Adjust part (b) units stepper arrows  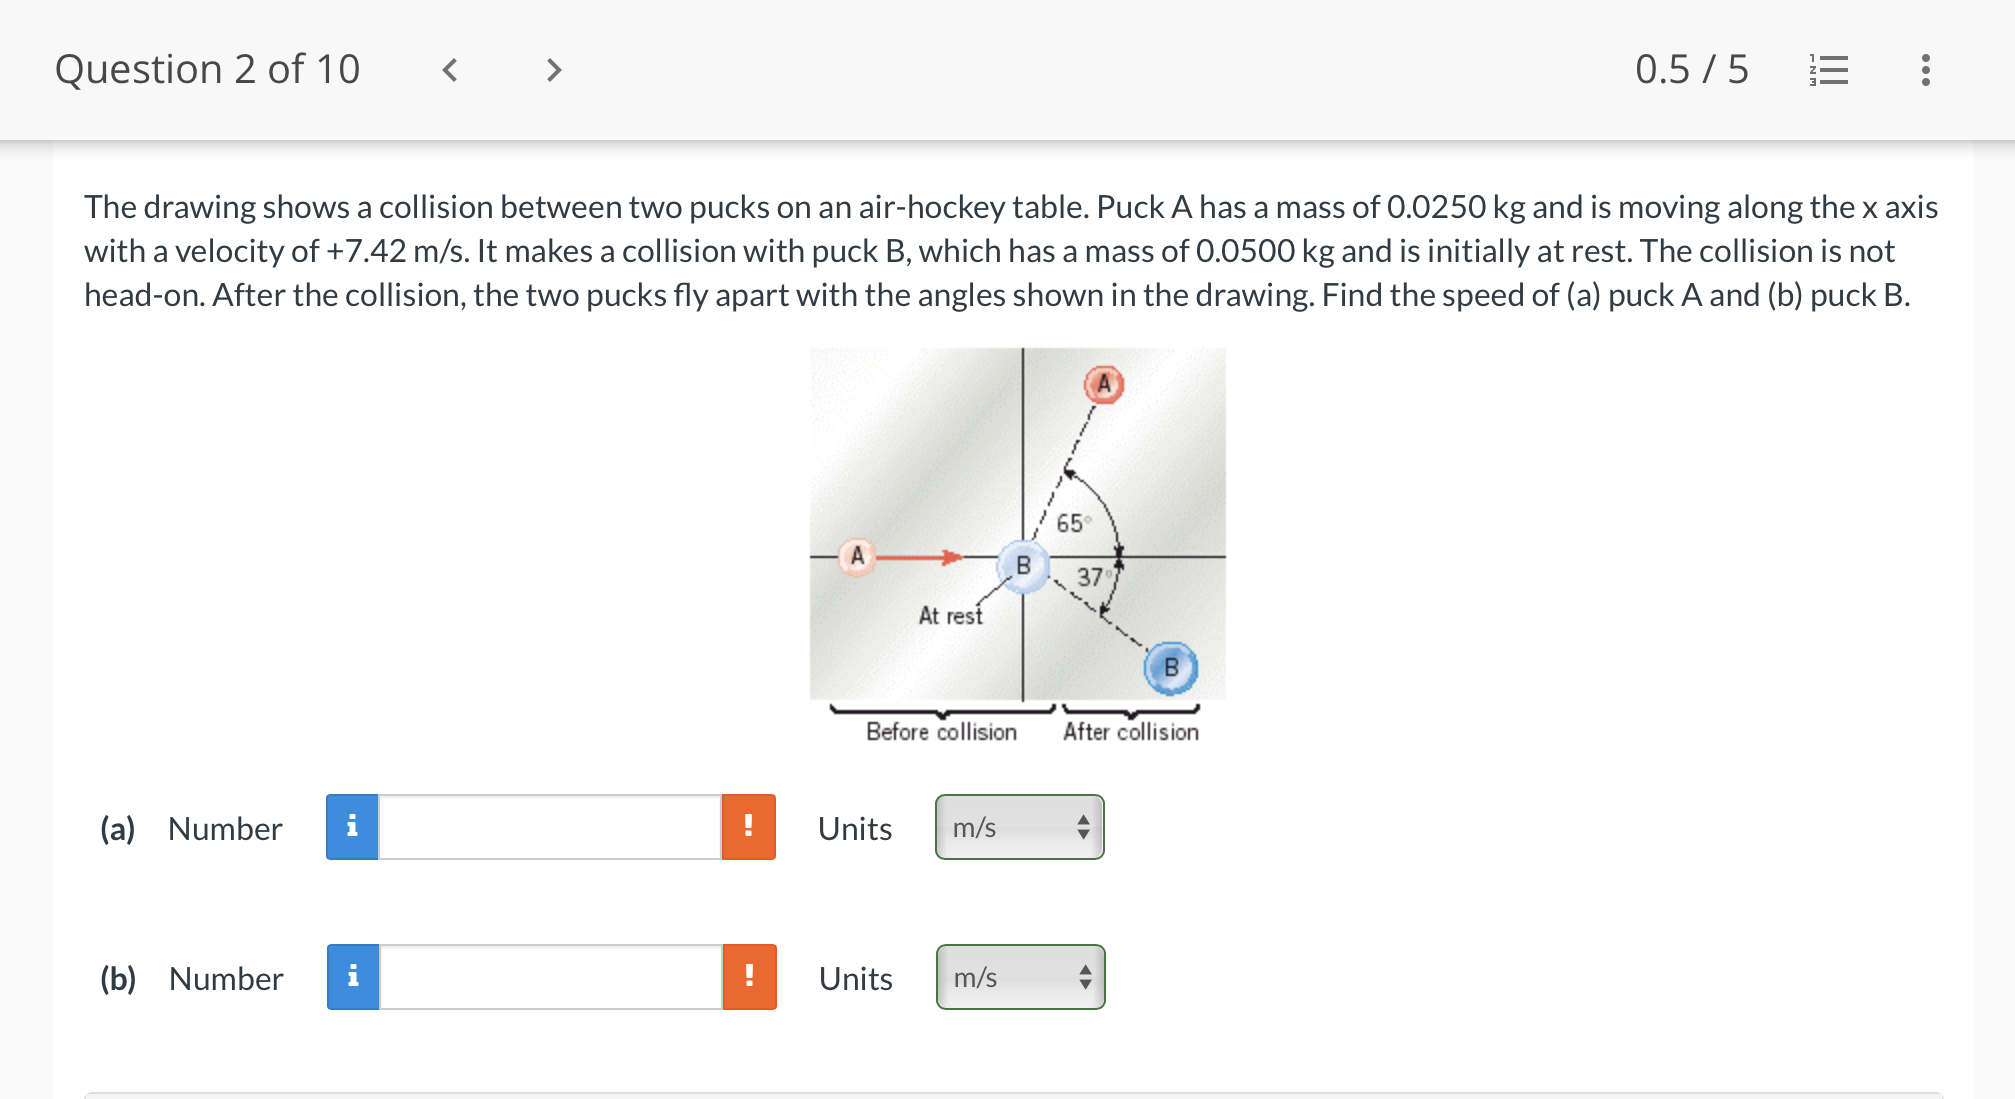1085,977
